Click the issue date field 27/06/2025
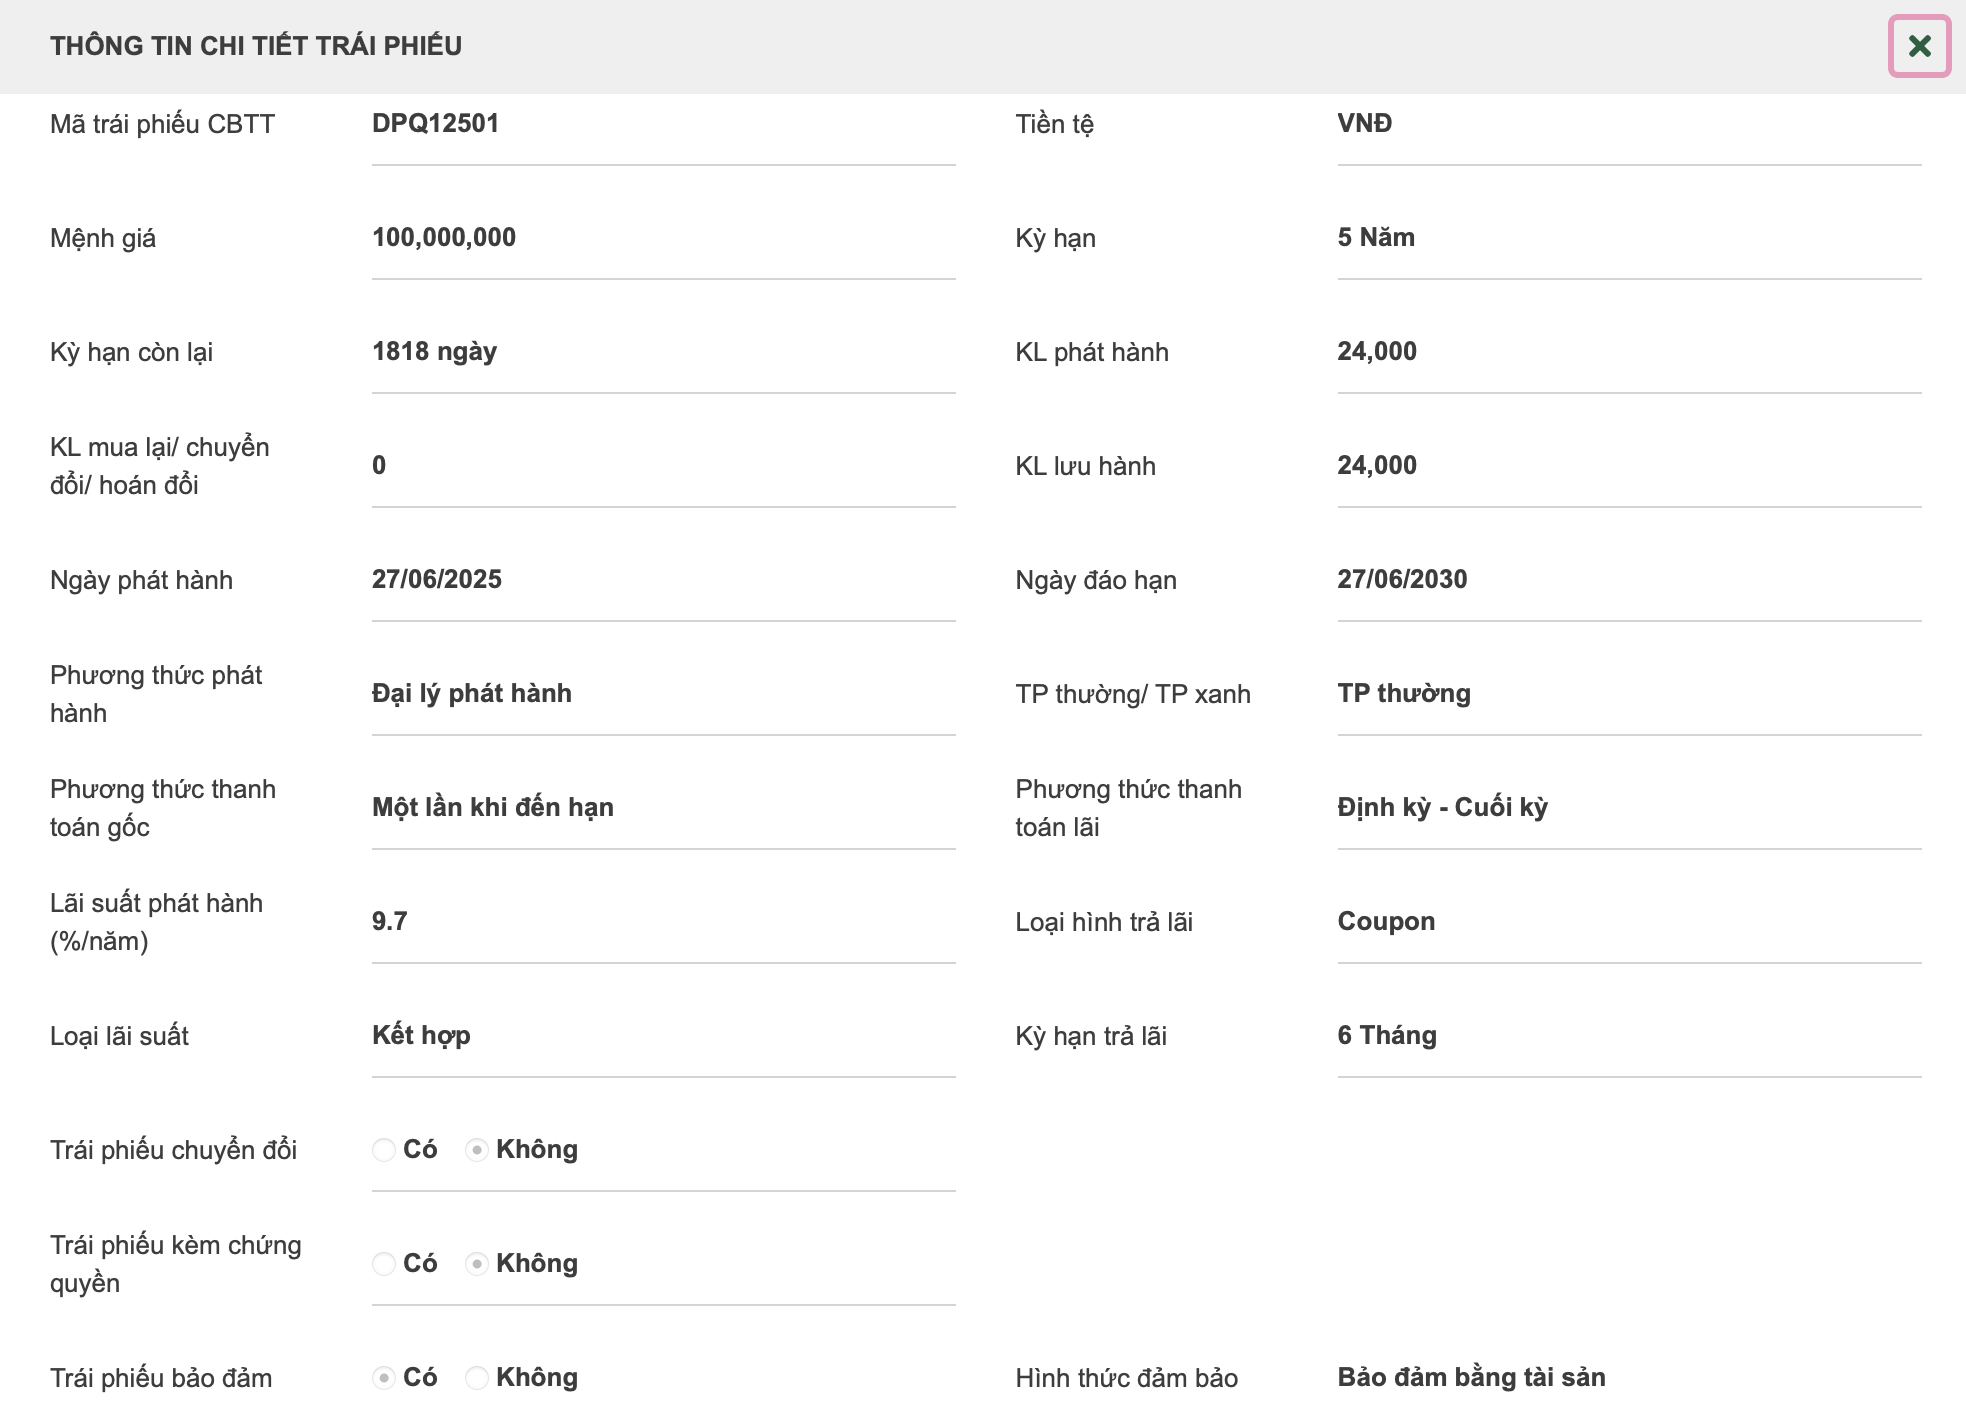This screenshot has width=1966, height=1404. (663, 580)
